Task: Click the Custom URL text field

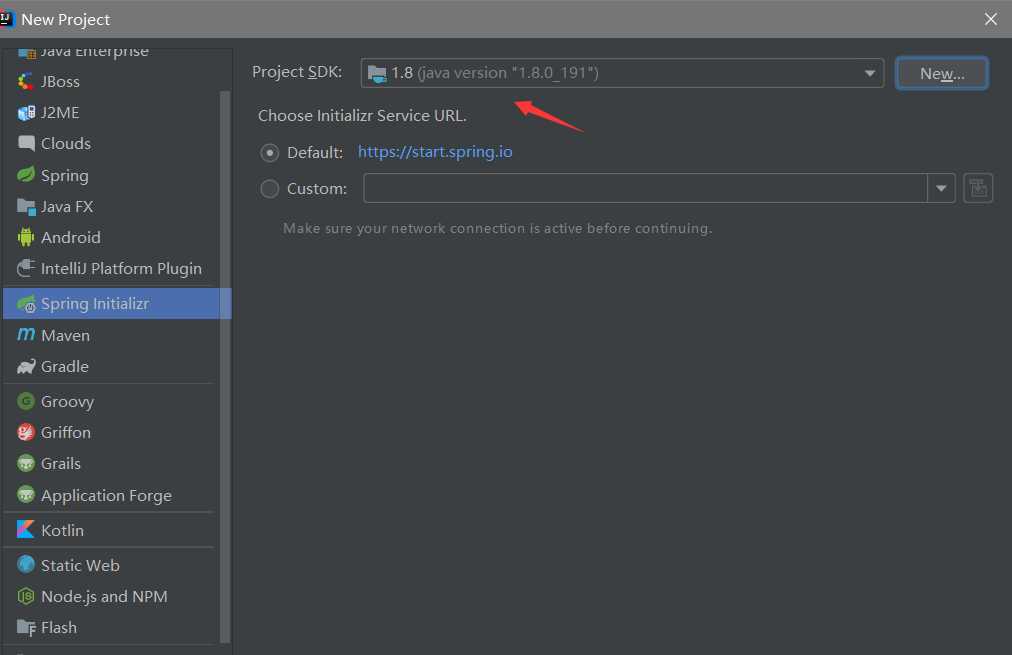Action: coord(645,188)
